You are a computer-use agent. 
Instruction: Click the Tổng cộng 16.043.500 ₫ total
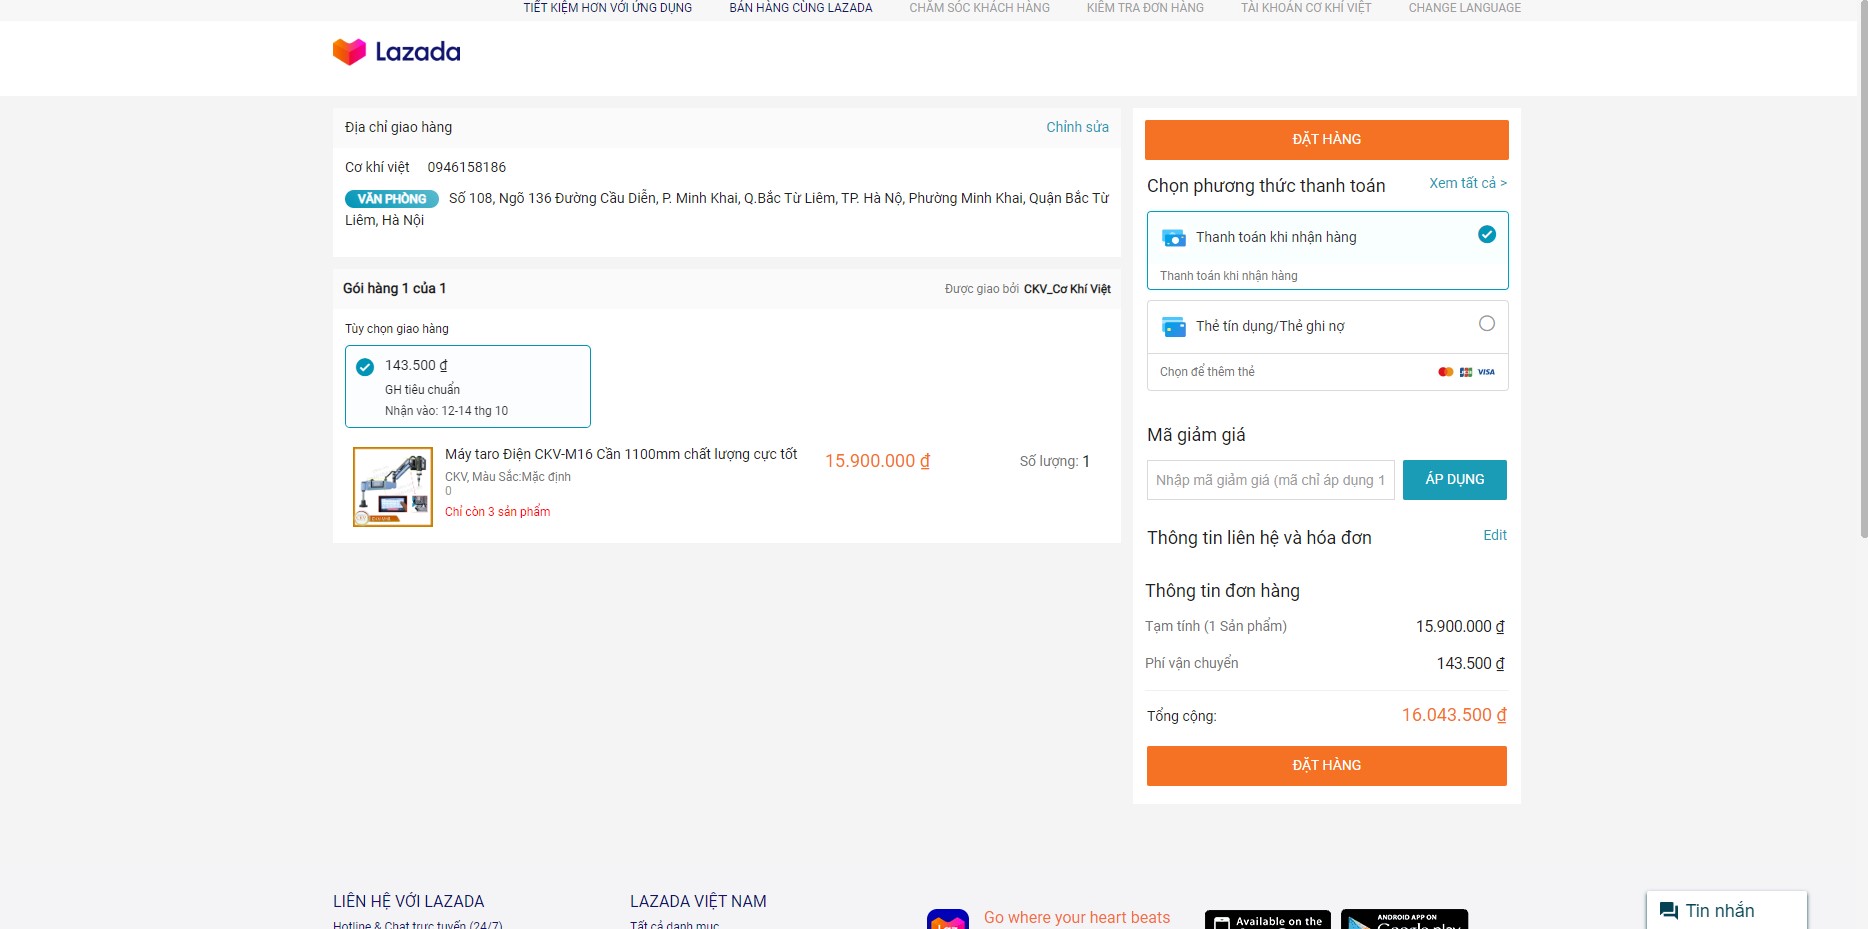[1454, 715]
